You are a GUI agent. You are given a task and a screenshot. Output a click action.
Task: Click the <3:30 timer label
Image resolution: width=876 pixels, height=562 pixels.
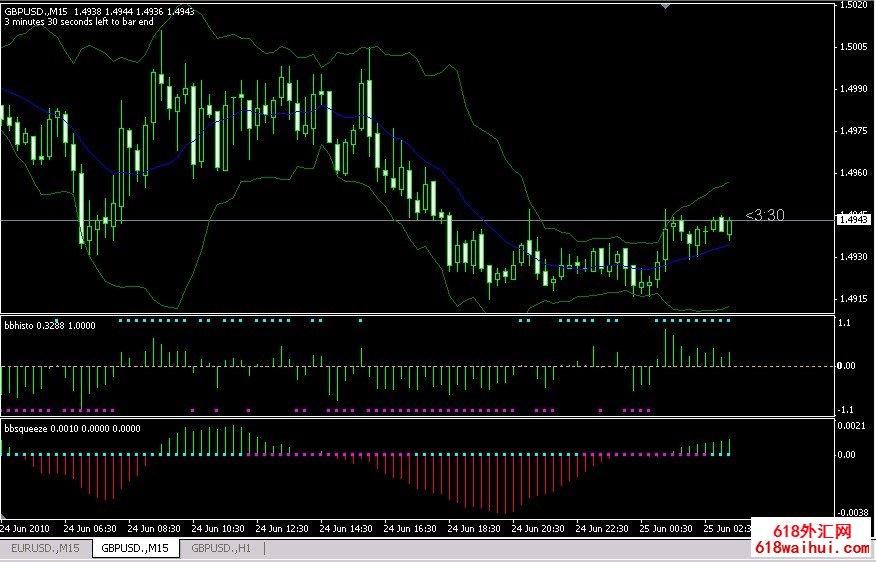[x=764, y=215]
